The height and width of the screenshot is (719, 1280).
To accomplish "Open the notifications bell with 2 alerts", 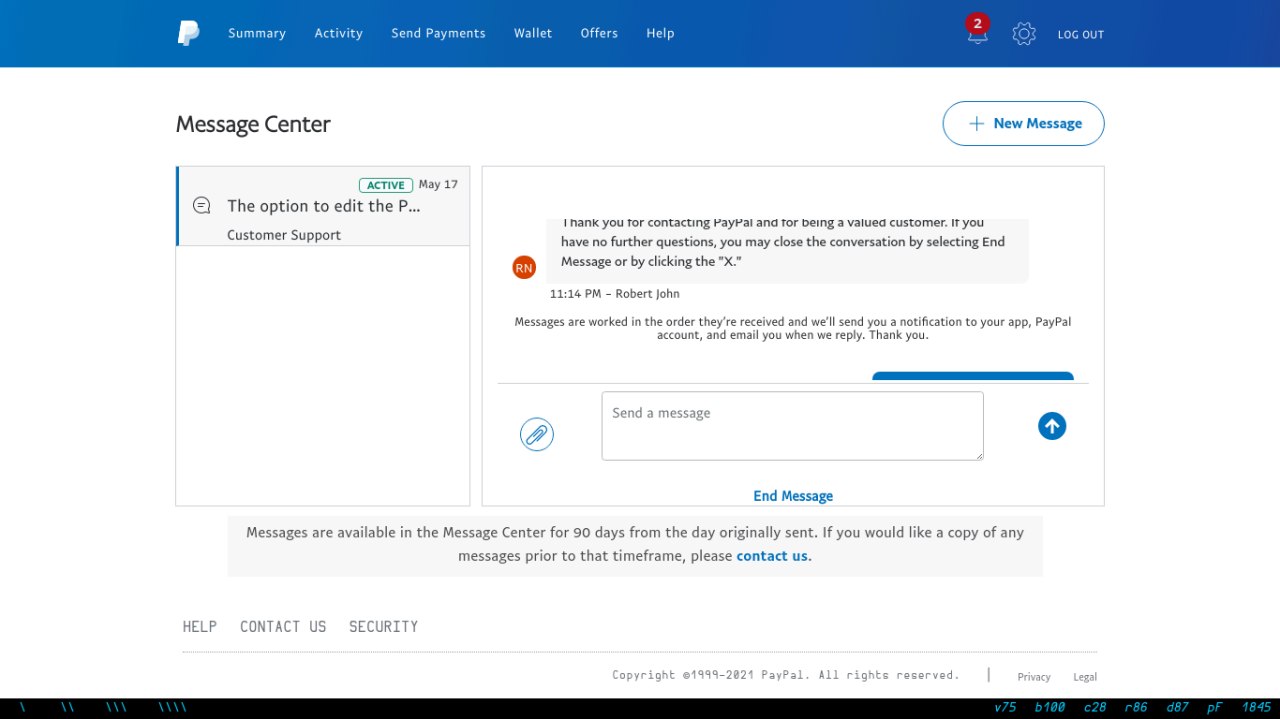I will (977, 29).
